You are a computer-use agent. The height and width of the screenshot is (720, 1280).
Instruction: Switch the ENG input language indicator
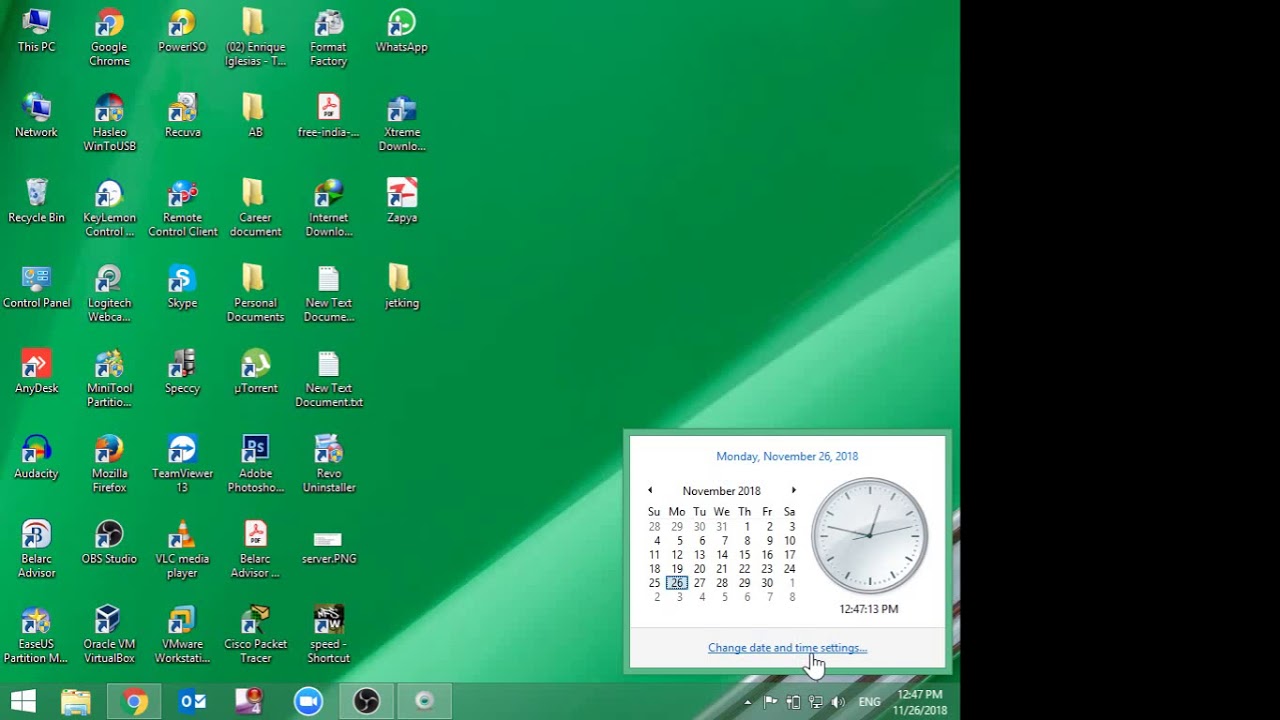pyautogui.click(x=870, y=702)
